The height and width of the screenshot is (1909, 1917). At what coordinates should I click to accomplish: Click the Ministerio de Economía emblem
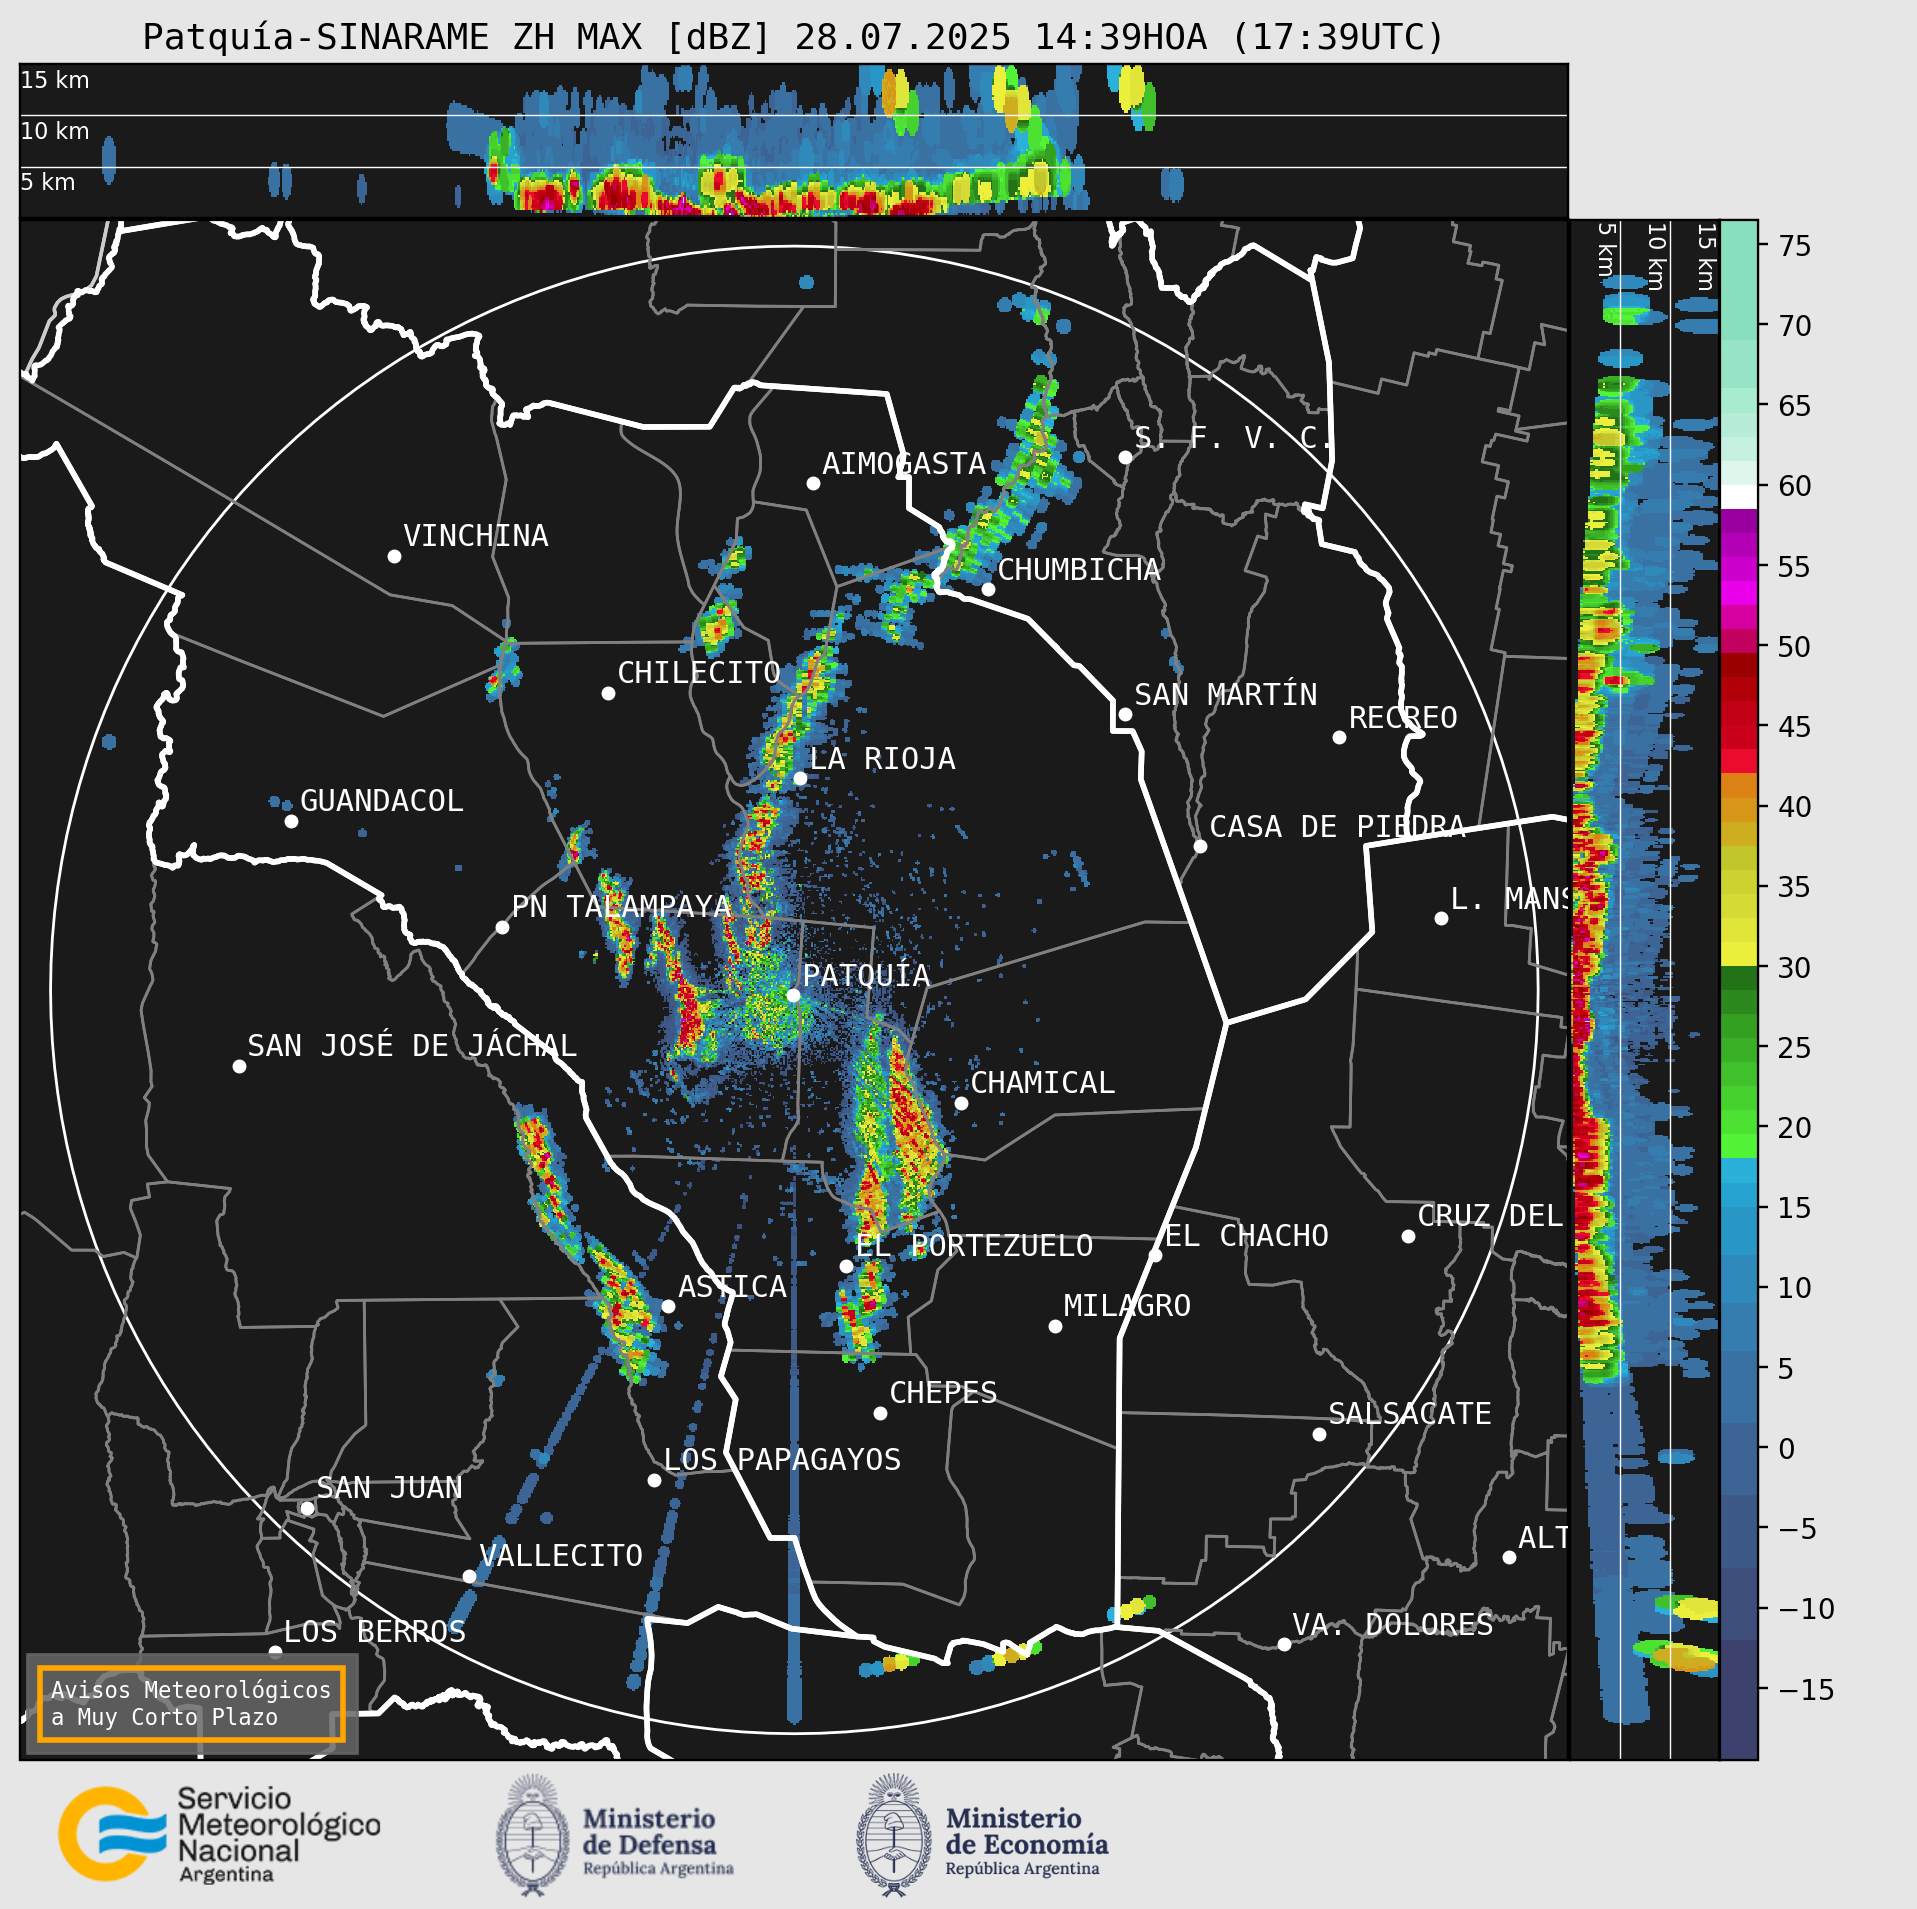pyautogui.click(x=894, y=1835)
